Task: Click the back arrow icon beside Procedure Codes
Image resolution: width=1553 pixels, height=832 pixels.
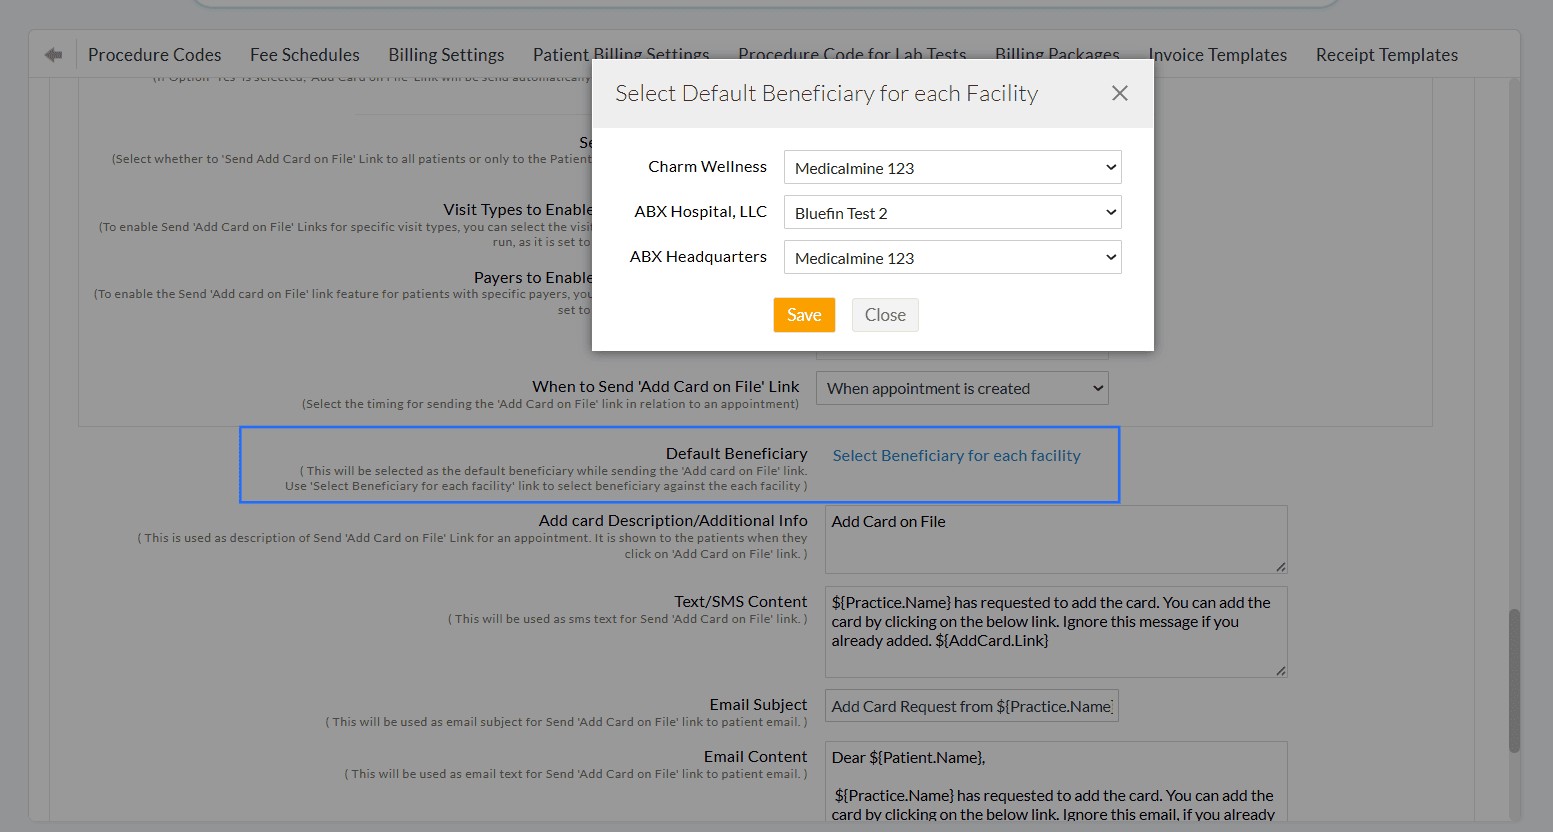Action: (54, 55)
